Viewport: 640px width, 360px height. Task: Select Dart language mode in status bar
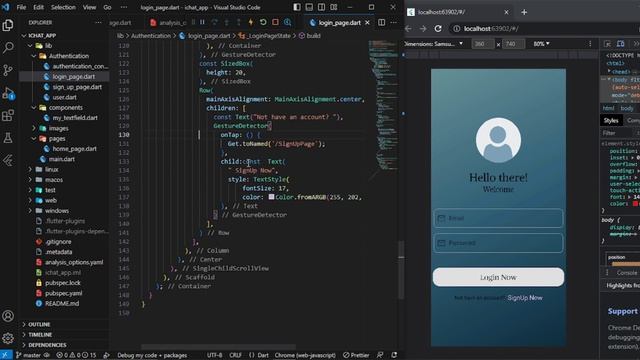[x=263, y=355]
